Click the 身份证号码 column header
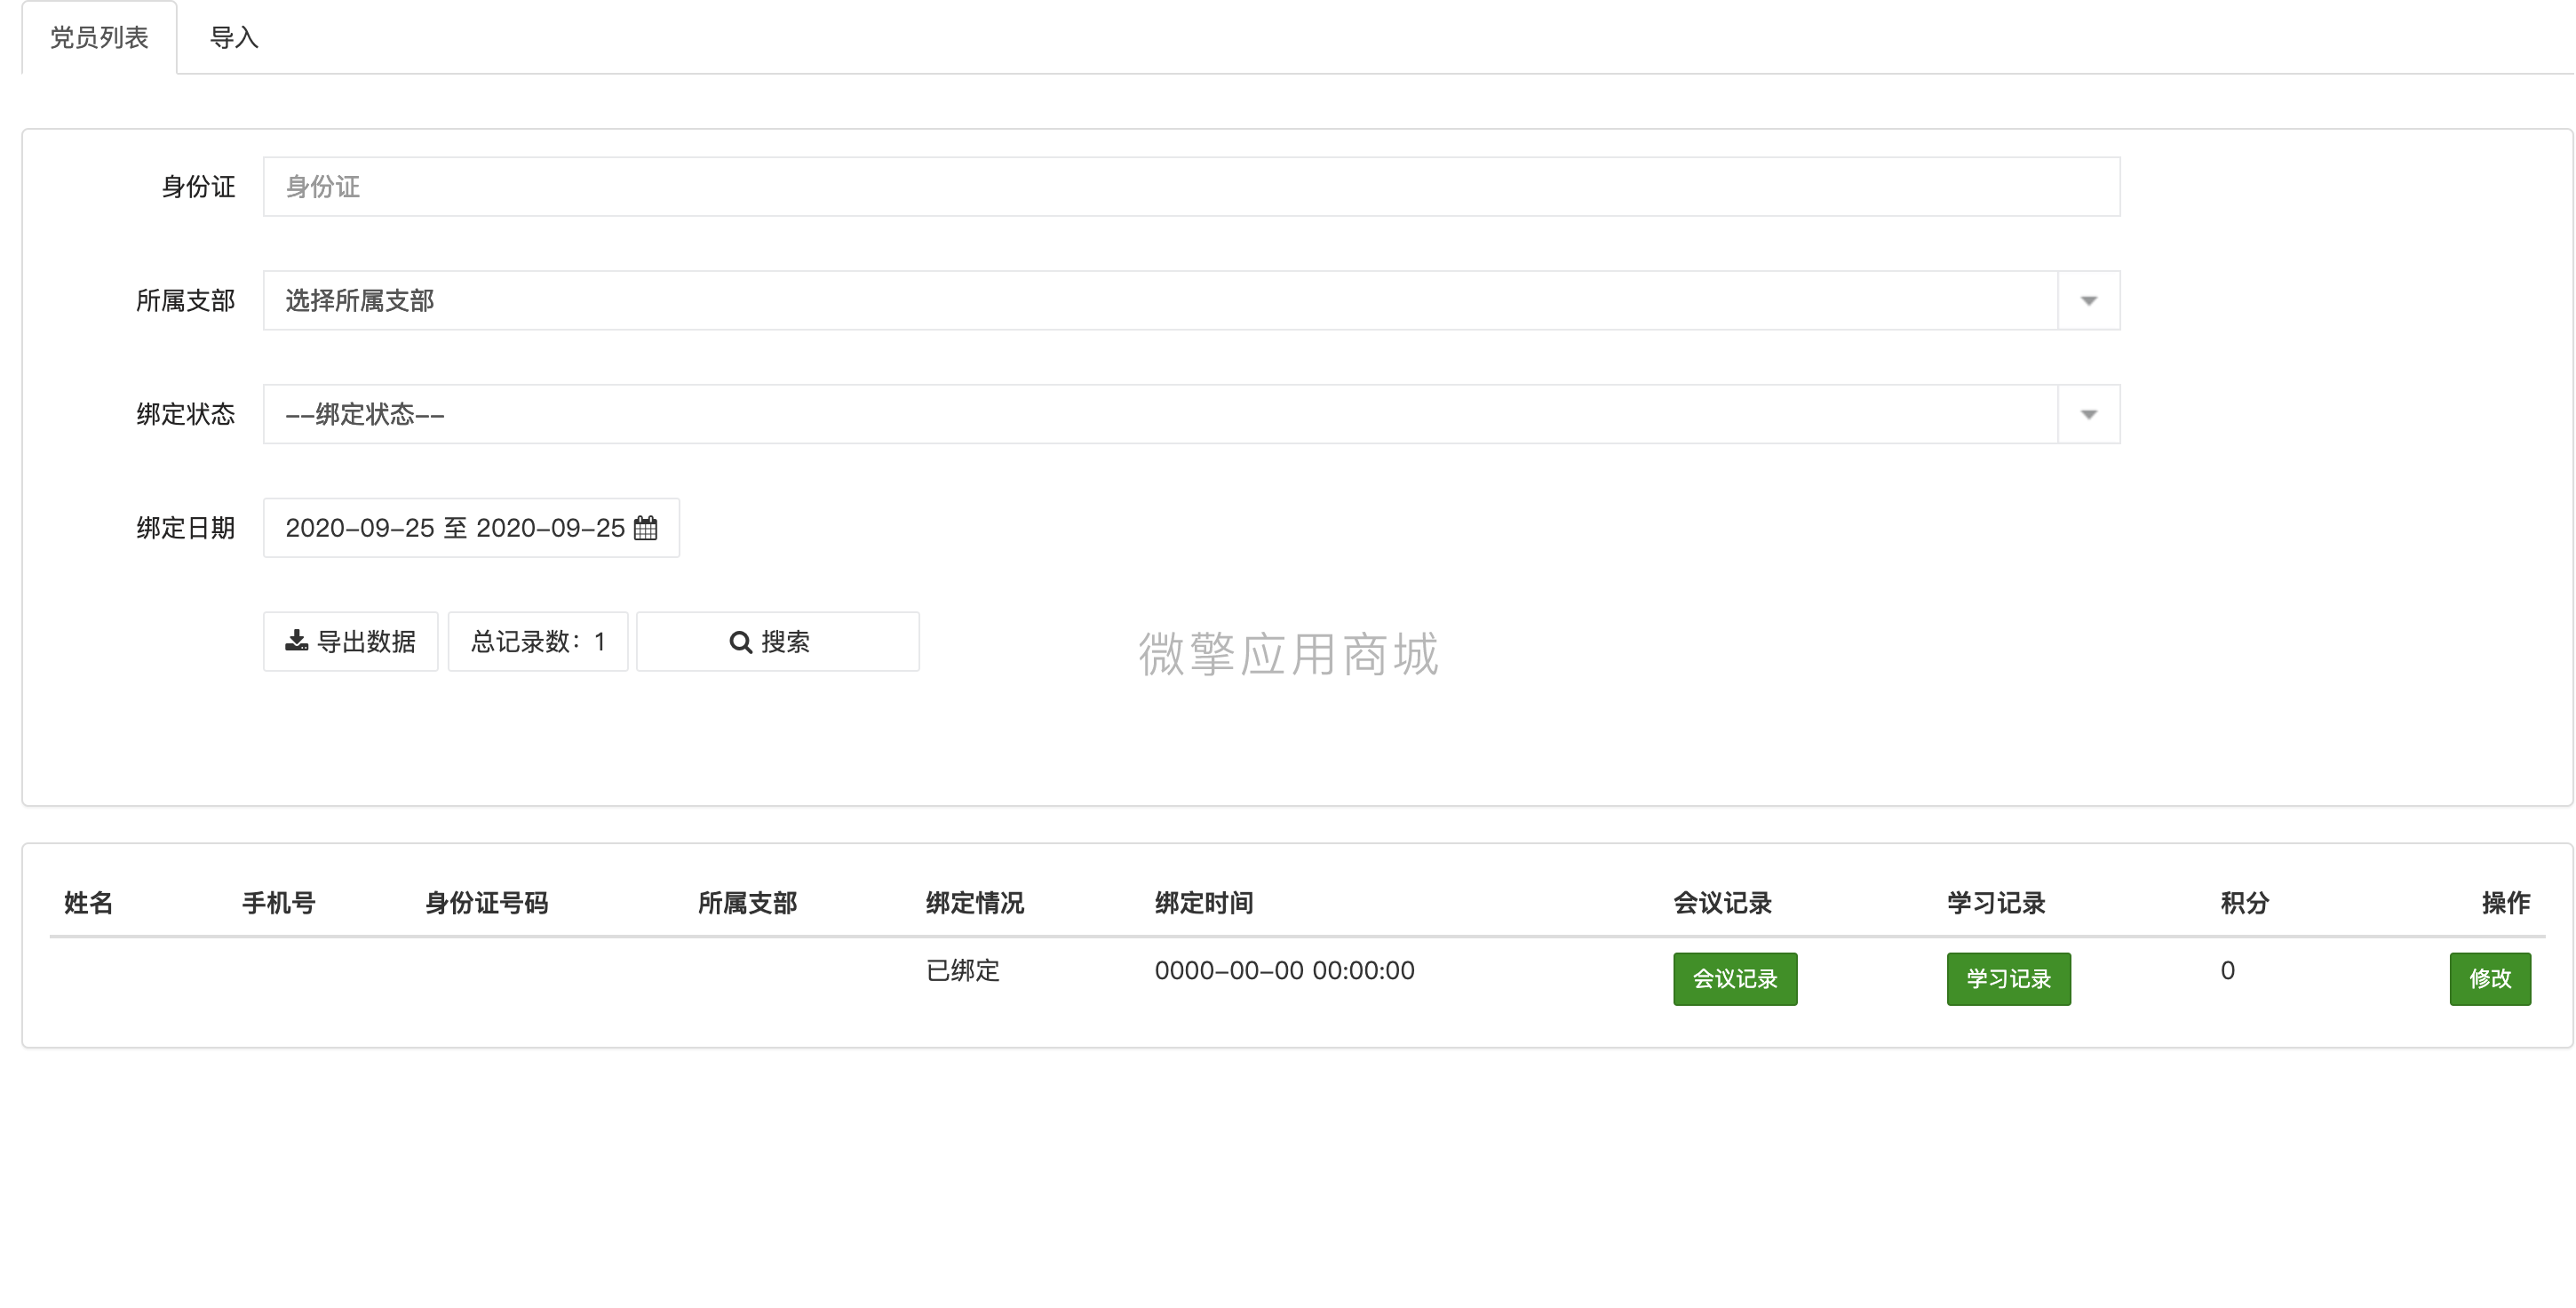 486,903
